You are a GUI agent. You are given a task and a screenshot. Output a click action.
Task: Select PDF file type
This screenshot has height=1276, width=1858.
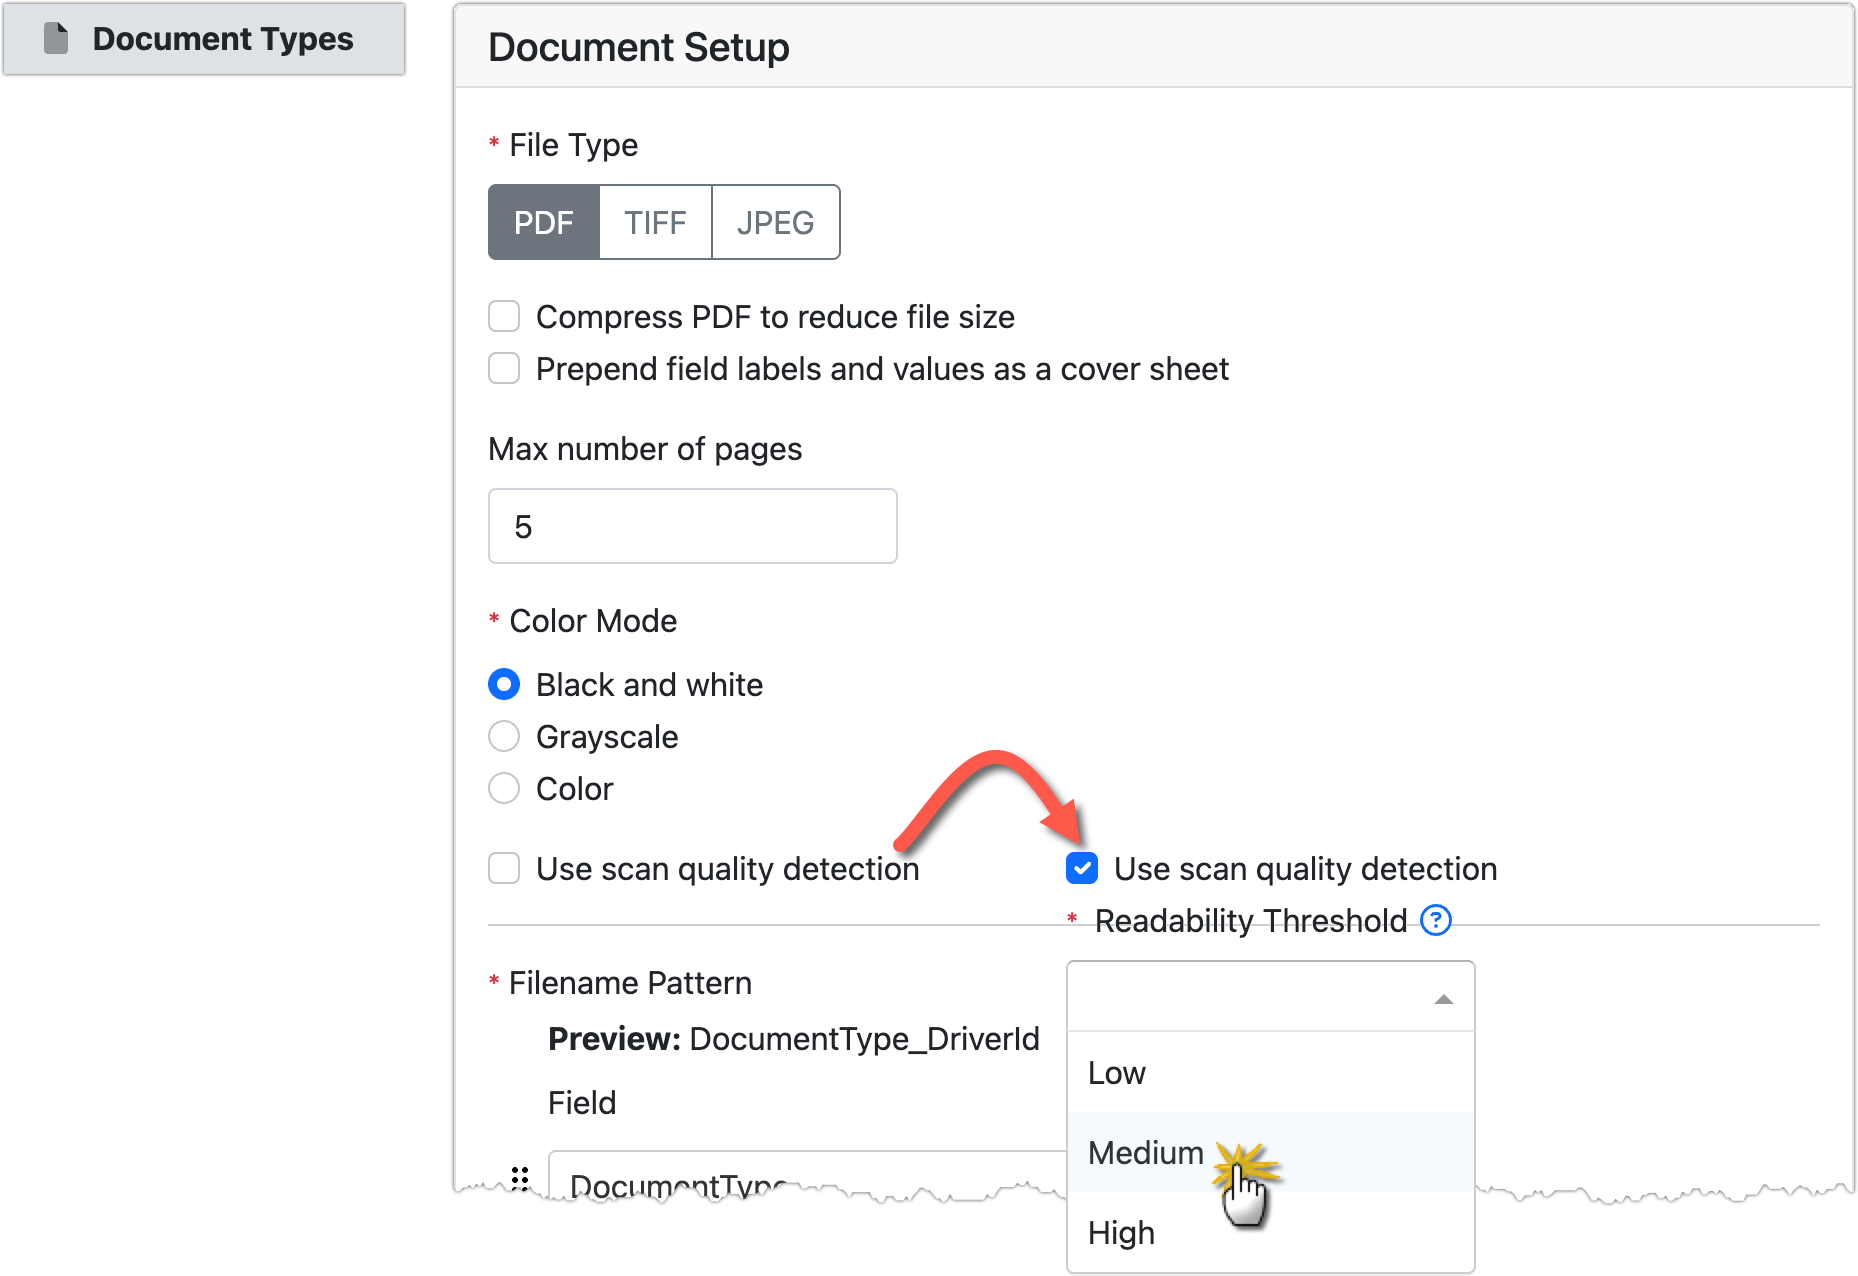544,222
